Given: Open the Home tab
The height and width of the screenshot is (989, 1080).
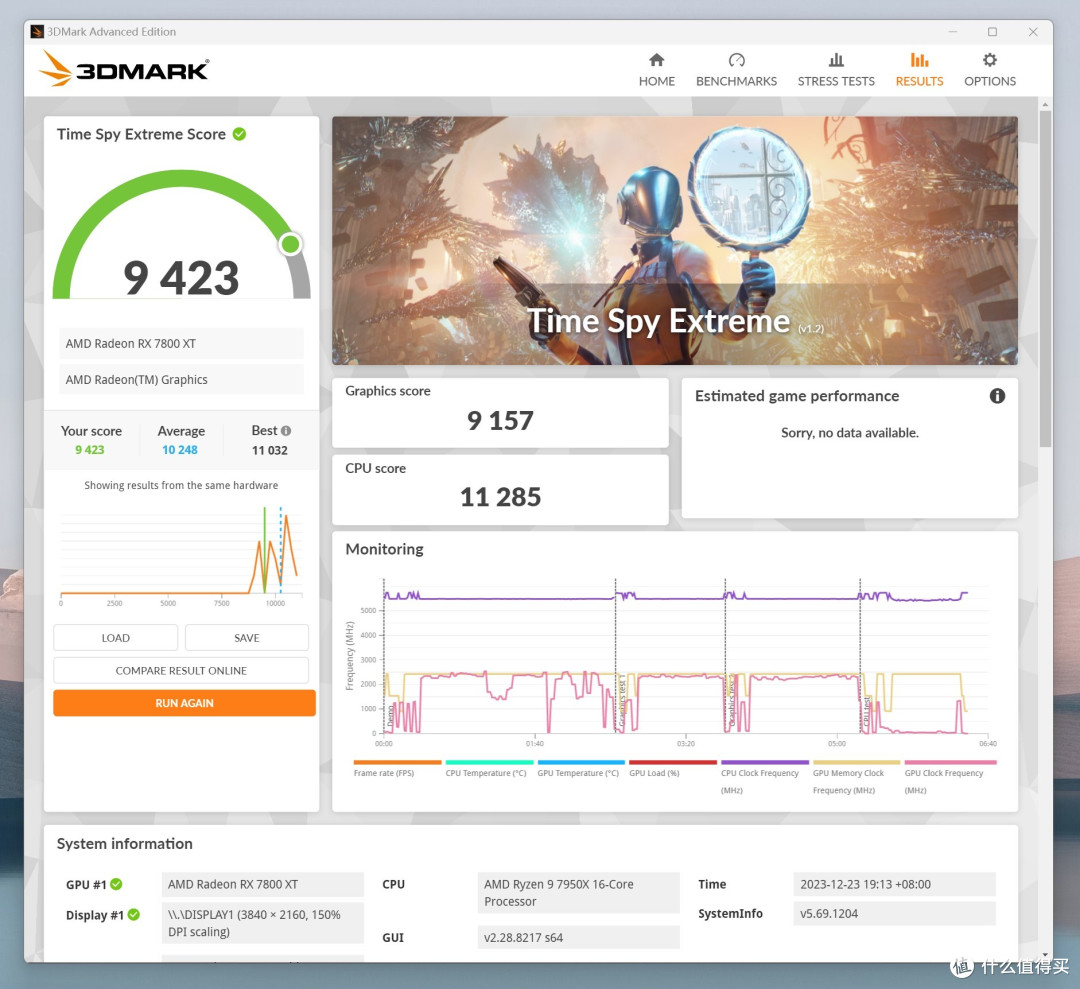Looking at the screenshot, I should (x=656, y=70).
